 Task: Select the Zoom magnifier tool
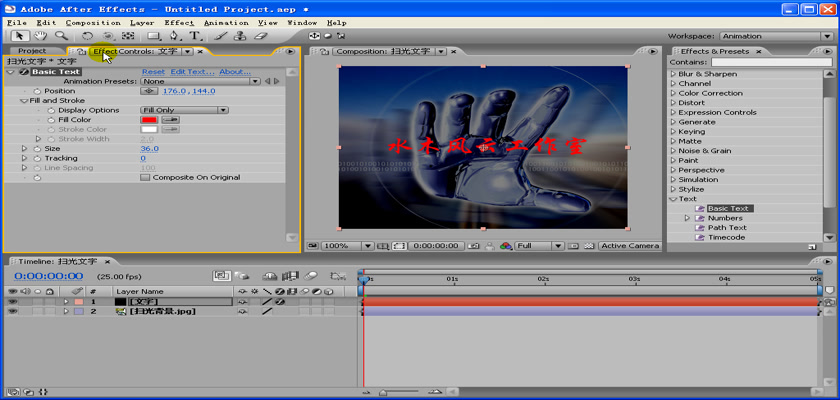coord(61,36)
